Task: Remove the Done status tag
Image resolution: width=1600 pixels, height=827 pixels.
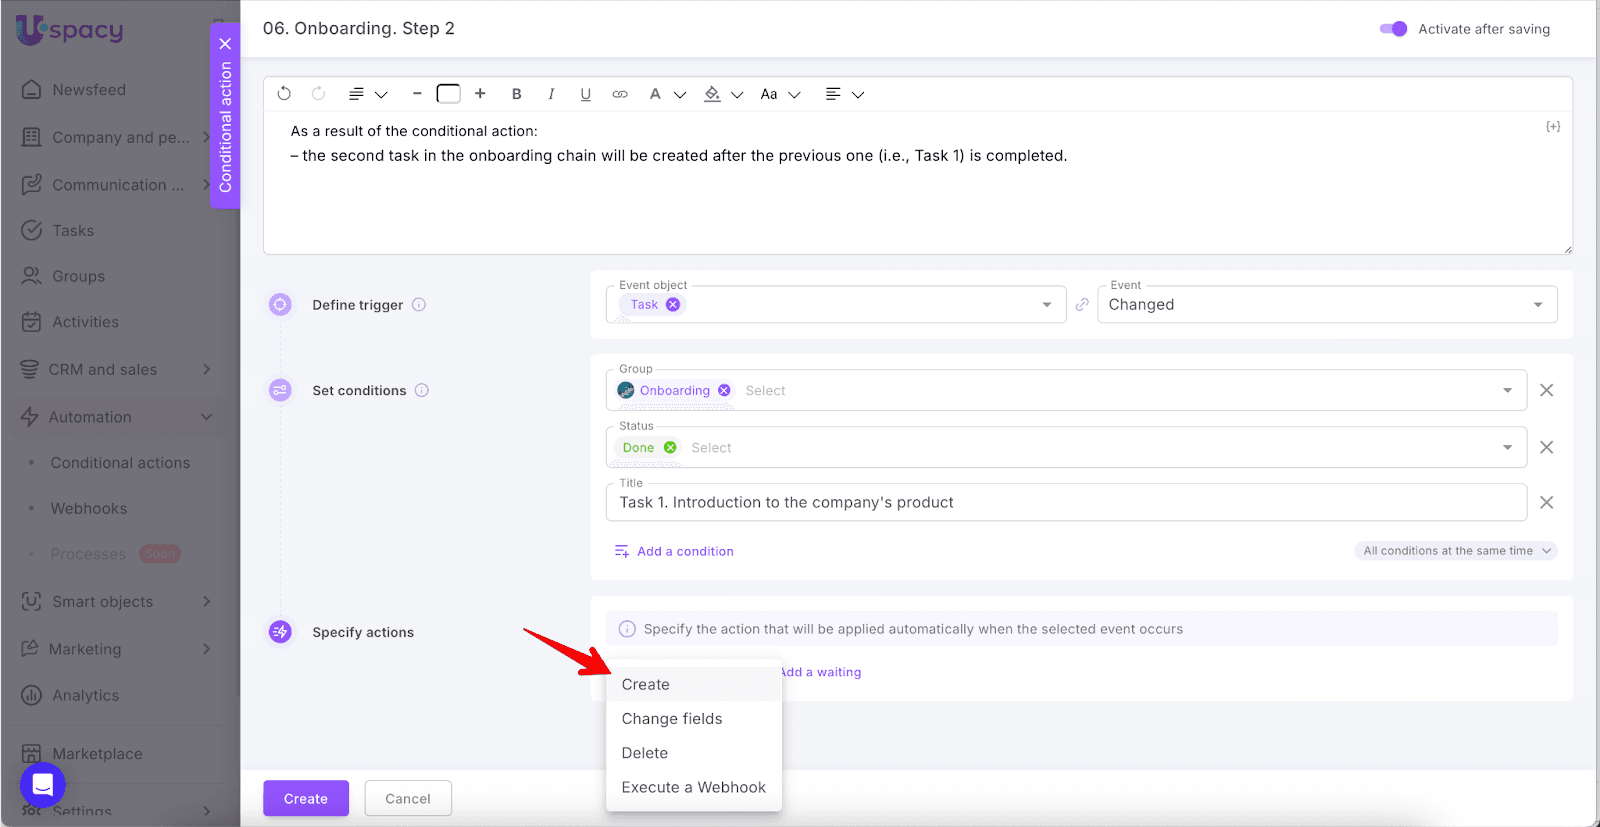Action: coord(670,448)
